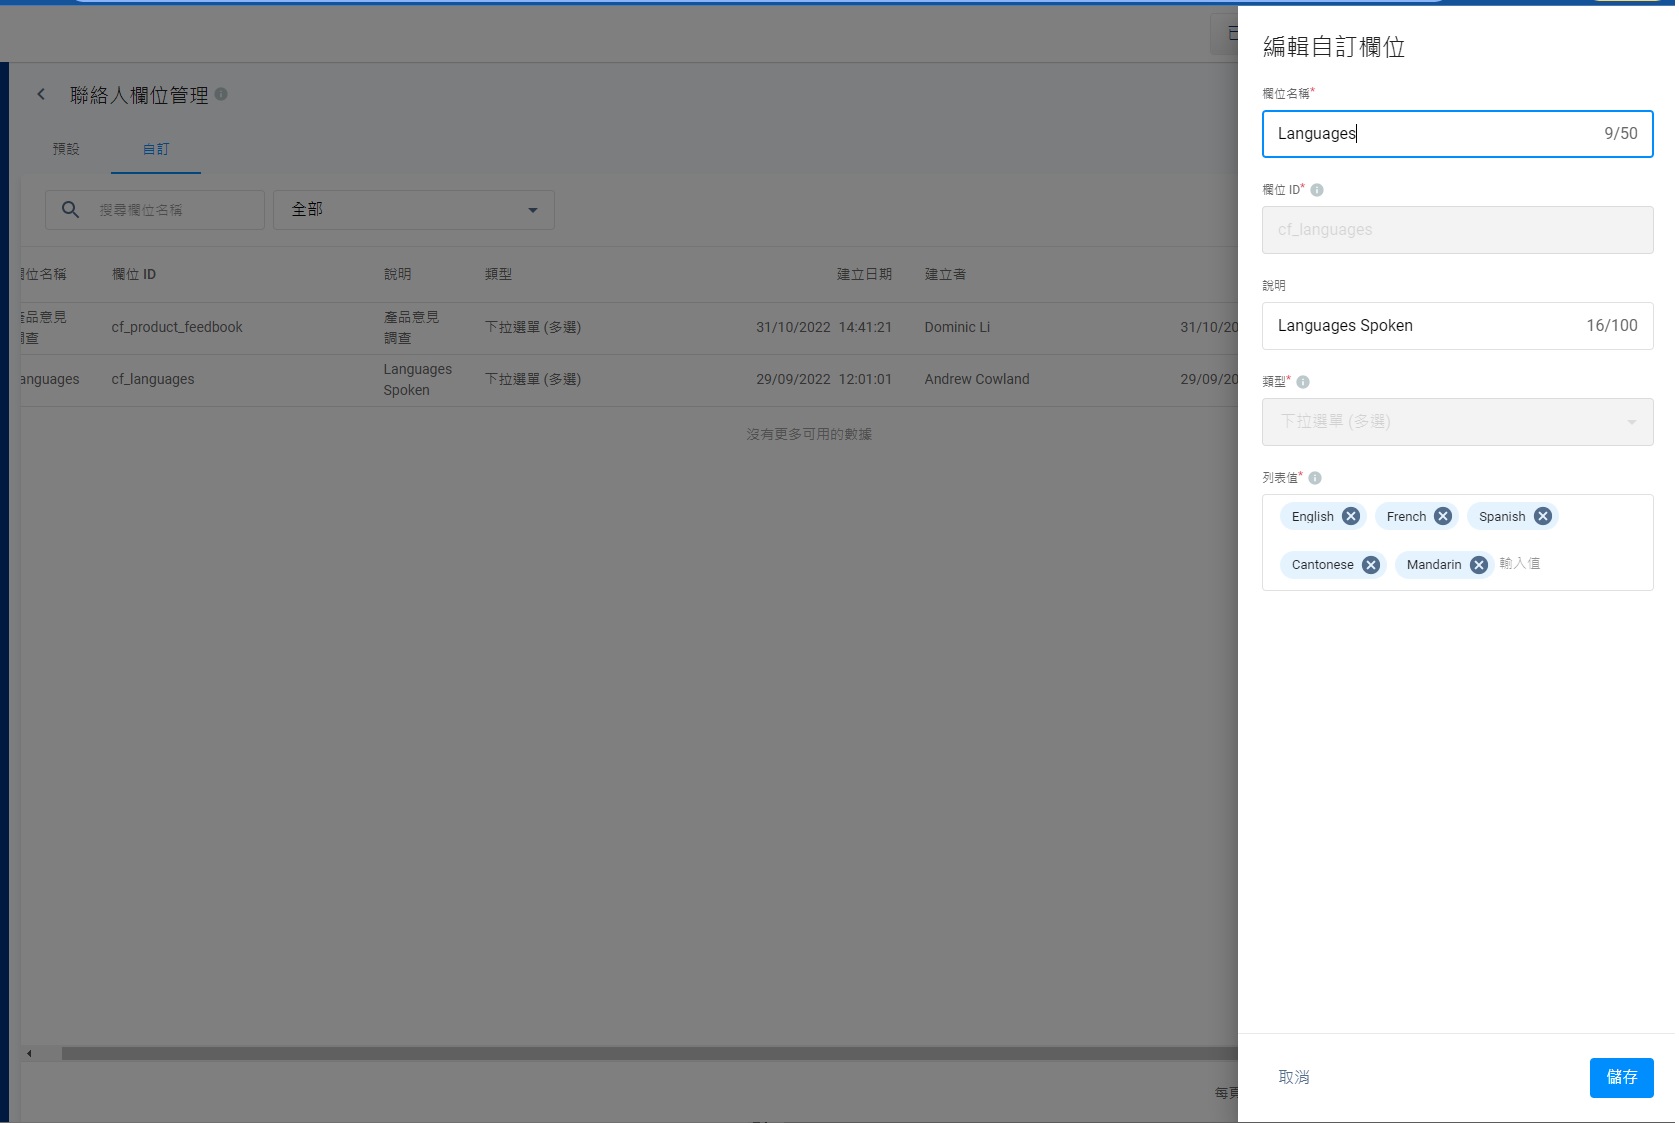Click creator name Andrew Cowland
The height and width of the screenshot is (1123, 1679).
point(976,379)
